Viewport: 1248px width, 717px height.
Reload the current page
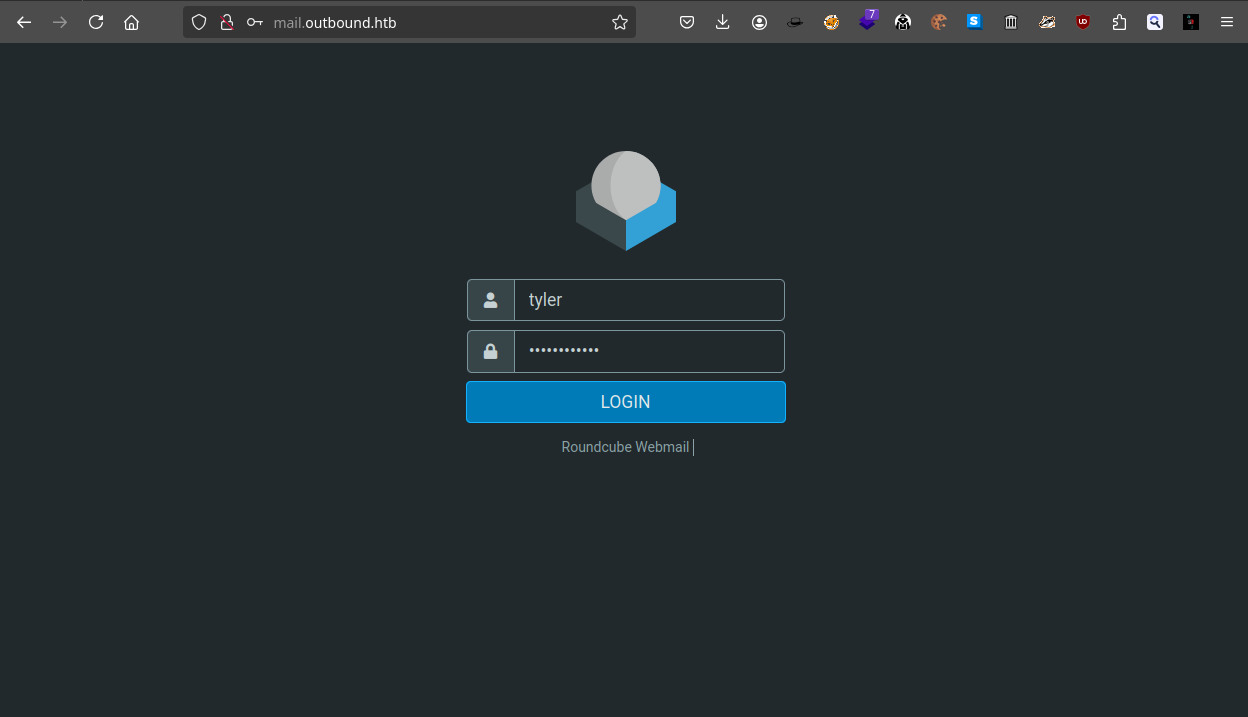click(x=96, y=22)
